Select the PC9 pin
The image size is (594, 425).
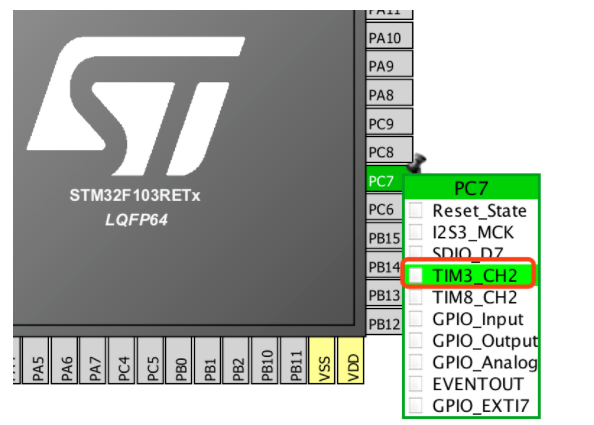point(389,122)
